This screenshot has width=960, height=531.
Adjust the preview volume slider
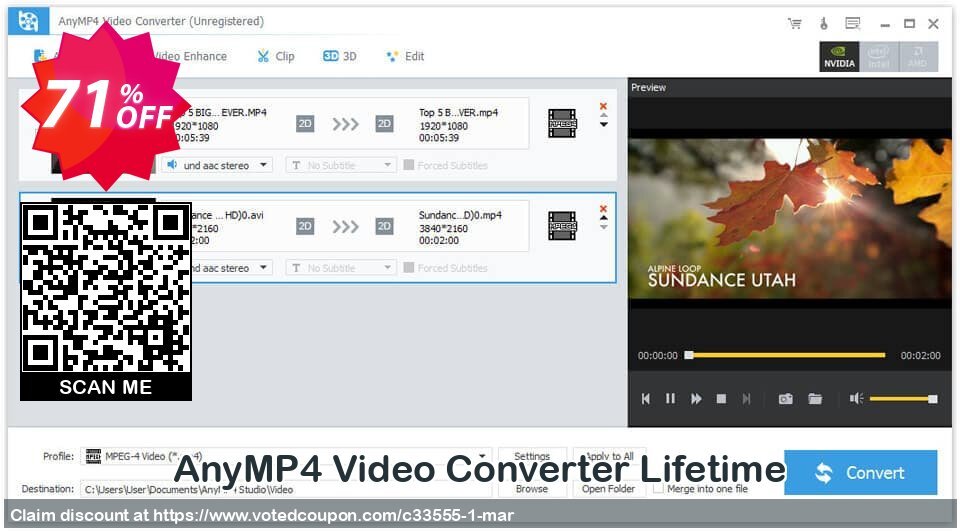[x=903, y=399]
